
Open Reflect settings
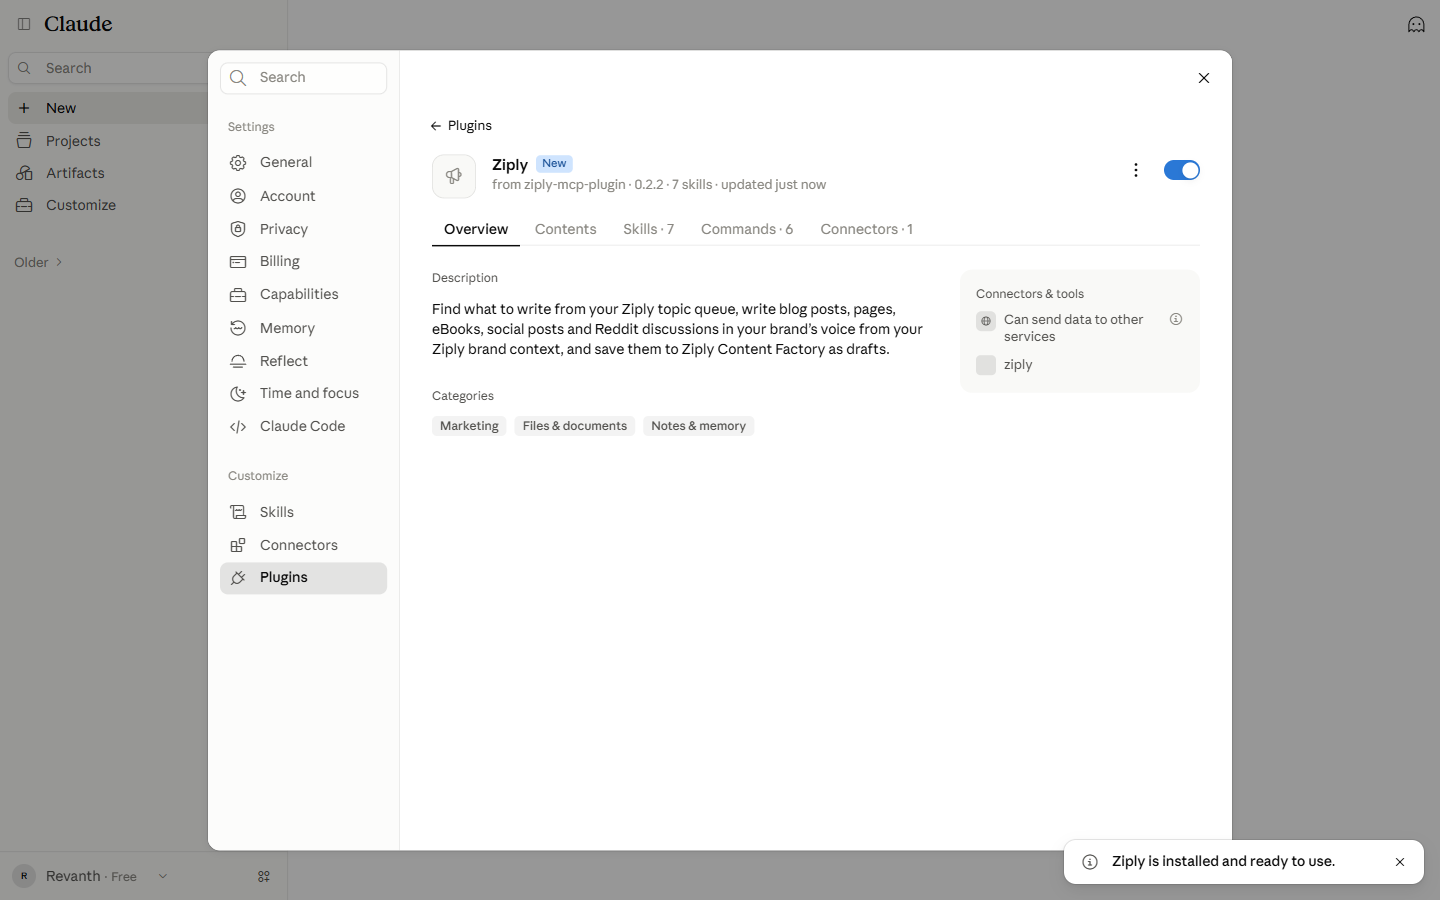tap(303, 361)
